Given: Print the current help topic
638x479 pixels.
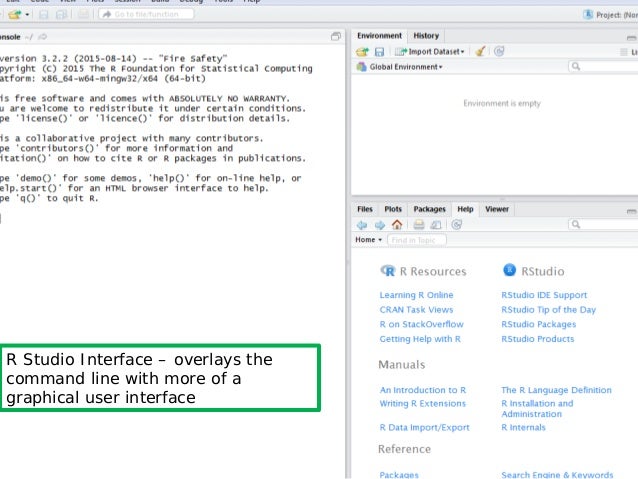Looking at the screenshot, I should coord(419,225).
